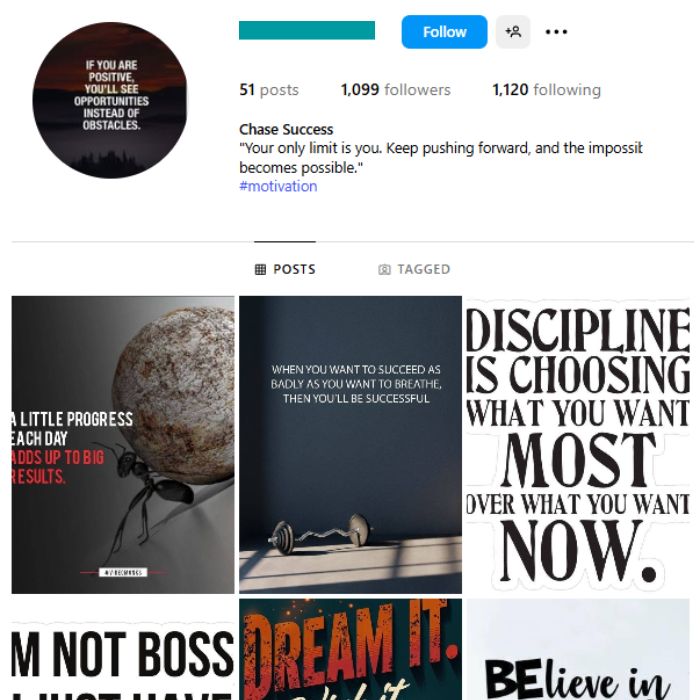Follow the Chase Success account

pyautogui.click(x=444, y=32)
